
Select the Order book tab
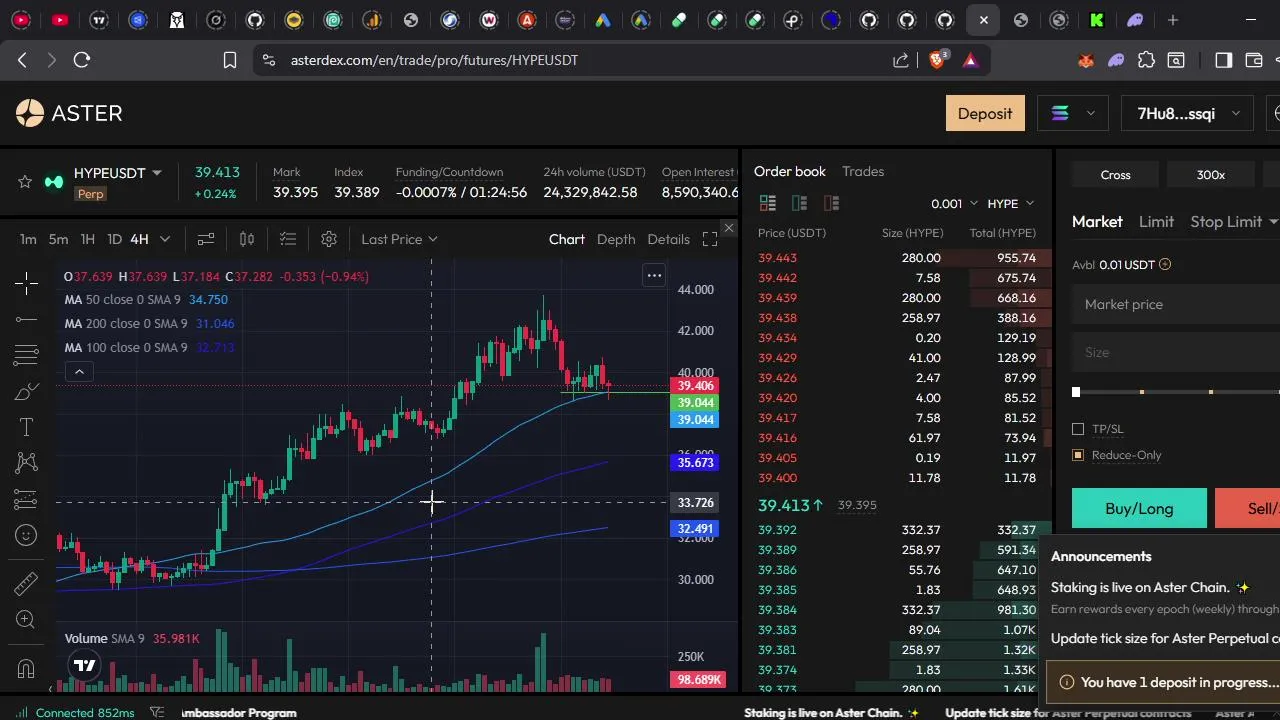[790, 171]
